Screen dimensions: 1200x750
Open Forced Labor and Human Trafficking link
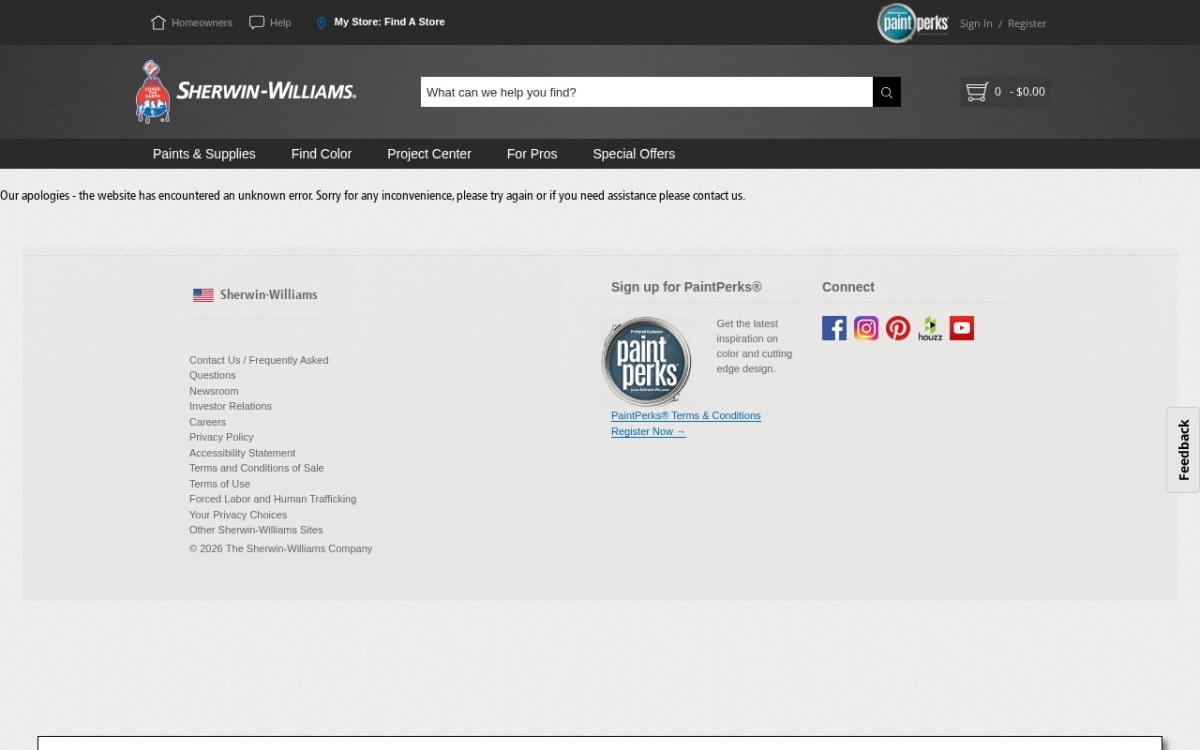click(x=273, y=499)
